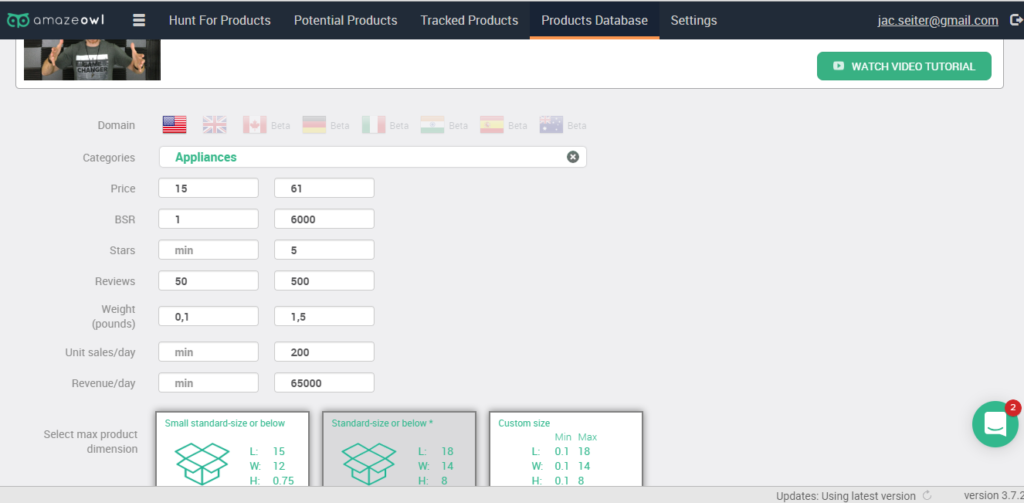The width and height of the screenshot is (1024, 503).
Task: Select Small standard-size or below option
Action: 232,450
